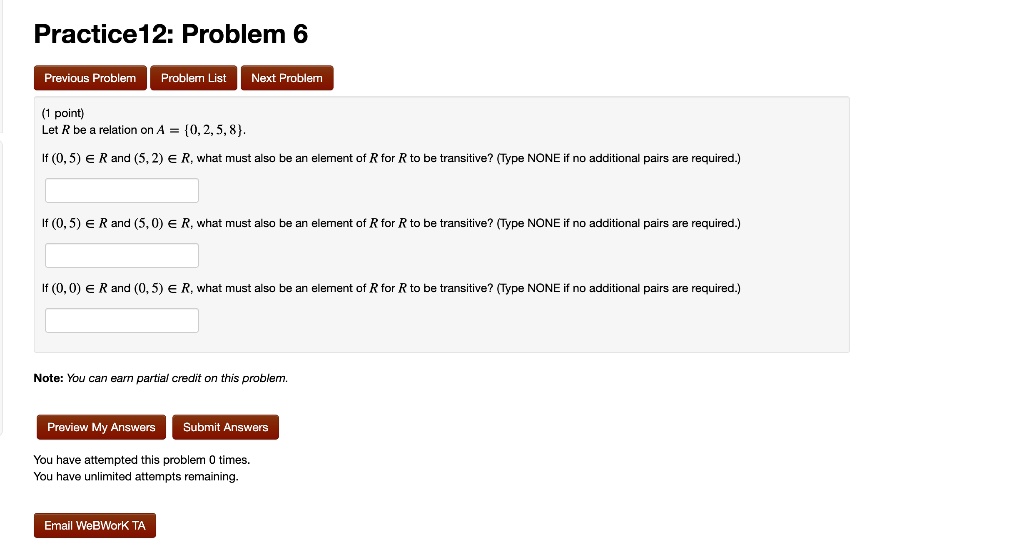Click the Practice12: Problem 6 heading

click(170, 34)
